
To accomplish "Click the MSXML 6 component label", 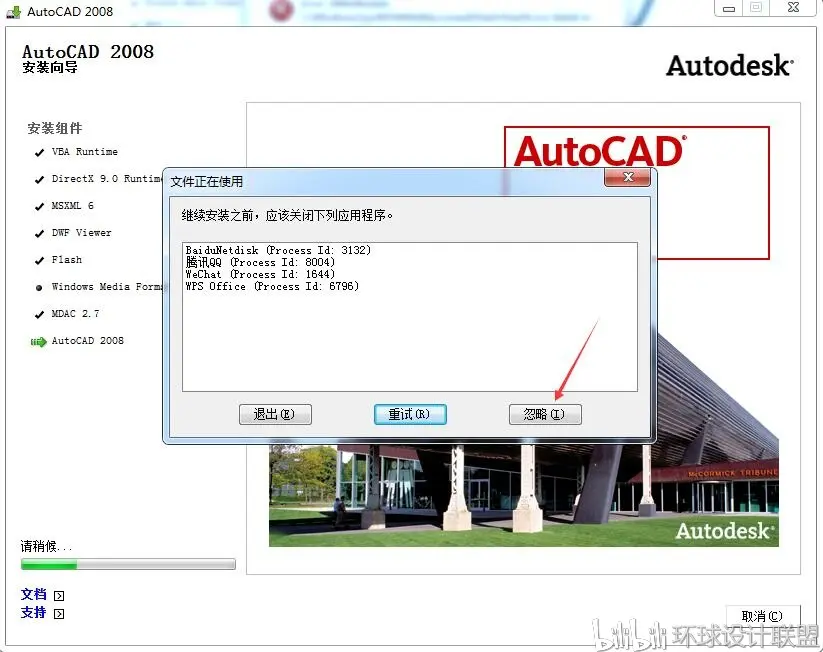I will pos(72,206).
